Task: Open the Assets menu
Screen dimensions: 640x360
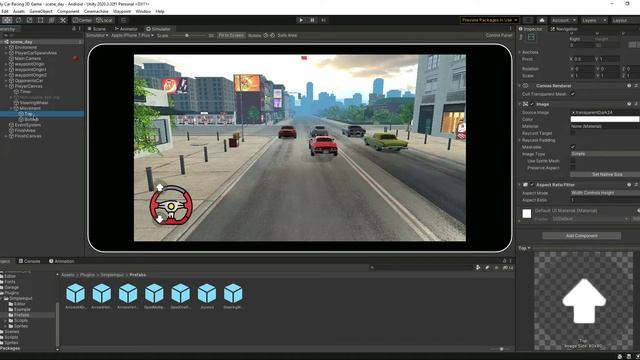Action: [x=19, y=11]
